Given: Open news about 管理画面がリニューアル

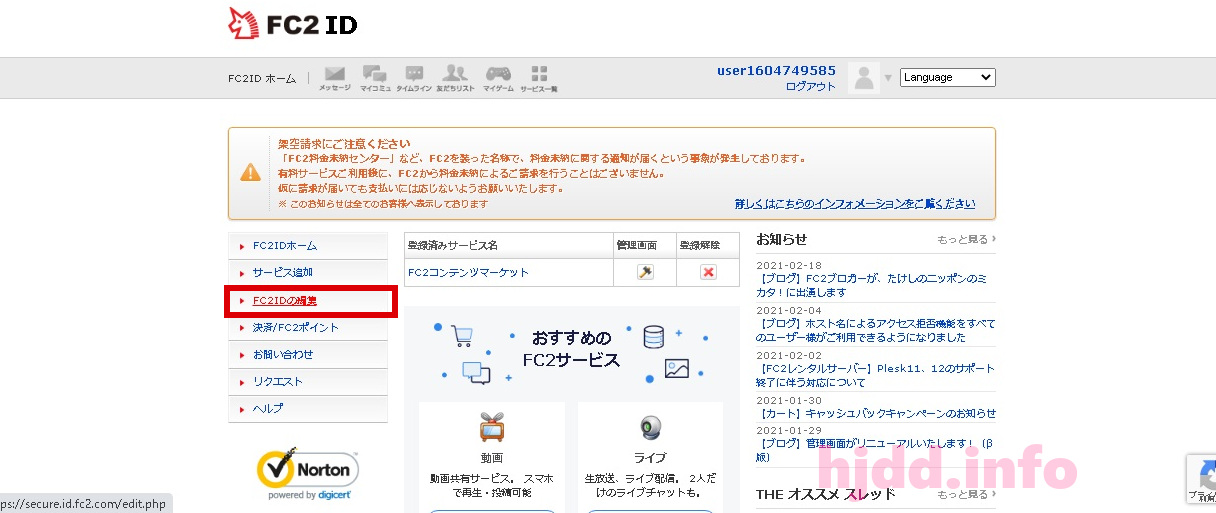Looking at the screenshot, I should pos(874,450).
